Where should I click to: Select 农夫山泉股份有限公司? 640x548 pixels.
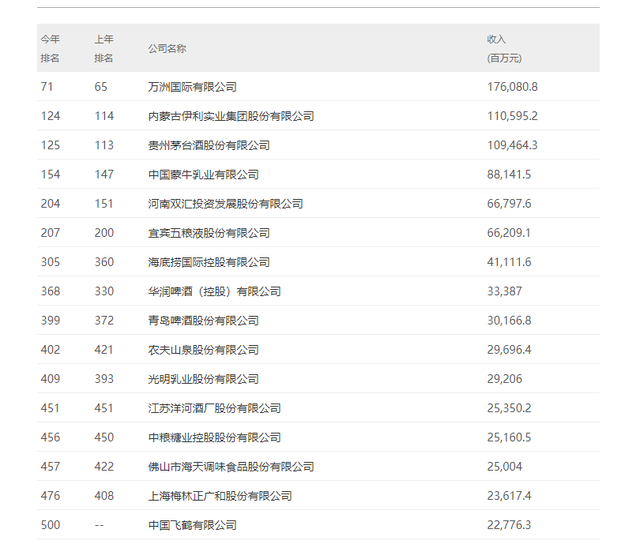click(x=203, y=350)
